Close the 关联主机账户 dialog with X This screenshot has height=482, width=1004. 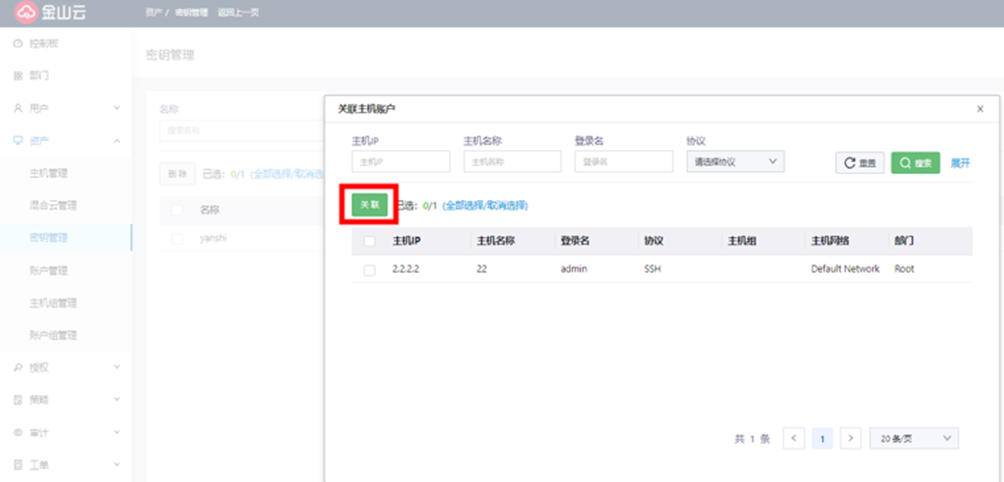980,108
